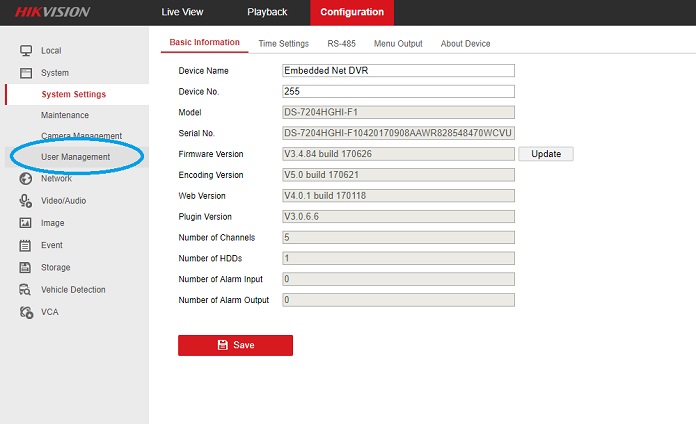Click the red Save button

point(235,345)
